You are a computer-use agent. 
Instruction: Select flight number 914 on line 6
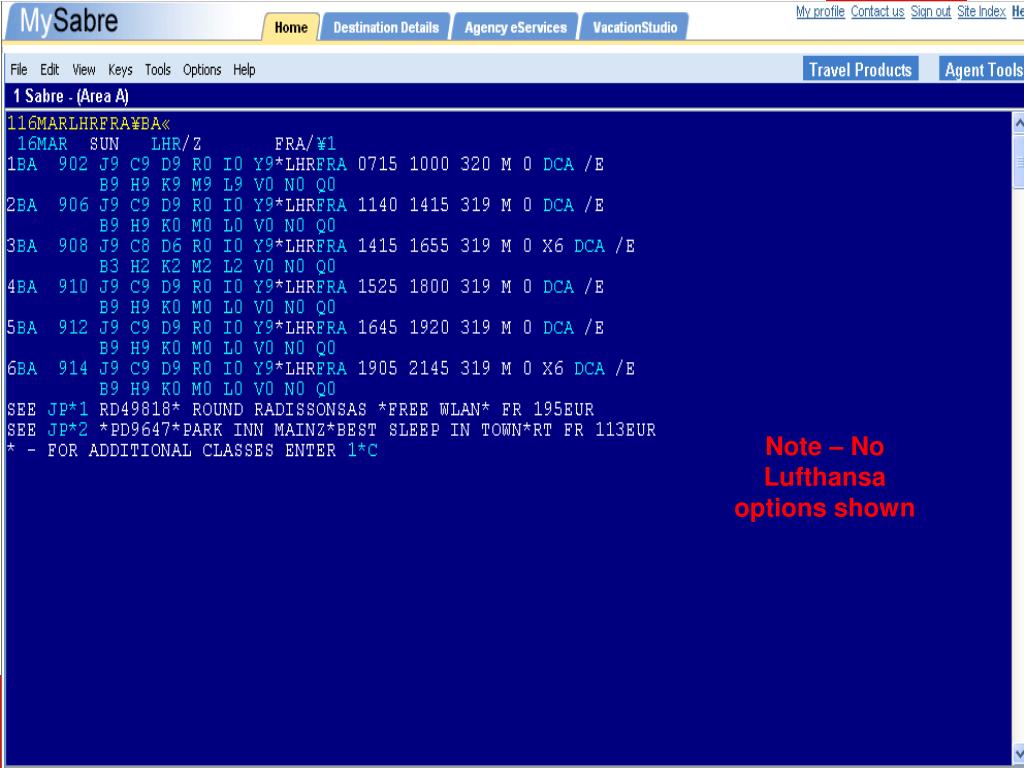72,368
